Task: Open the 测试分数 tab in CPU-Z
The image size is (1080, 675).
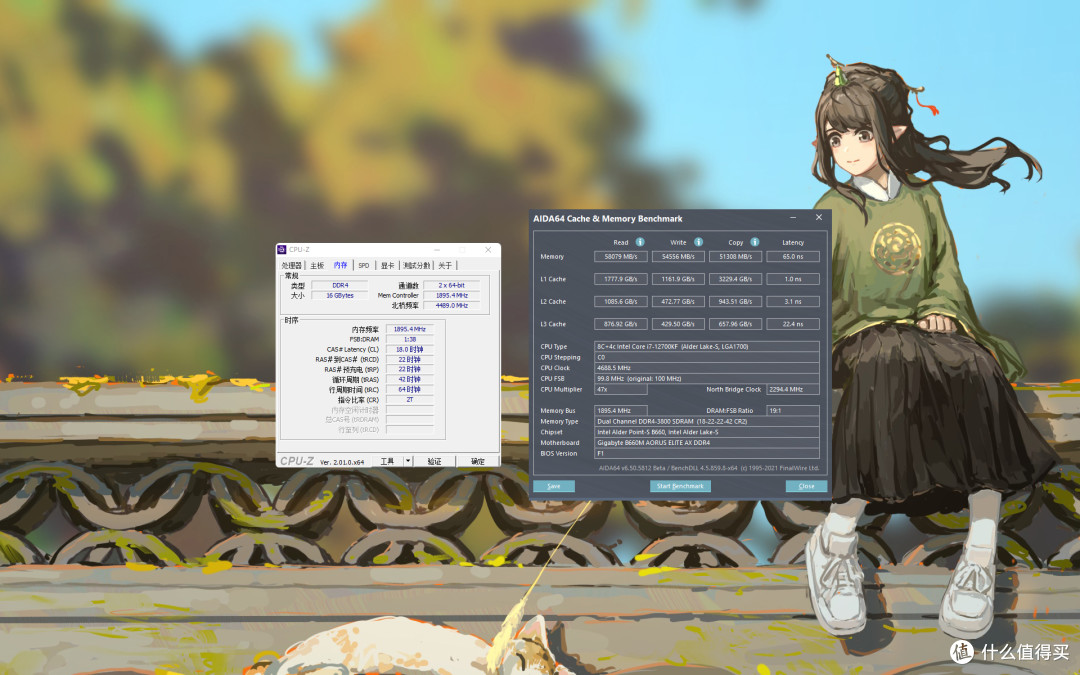Action: tap(417, 265)
